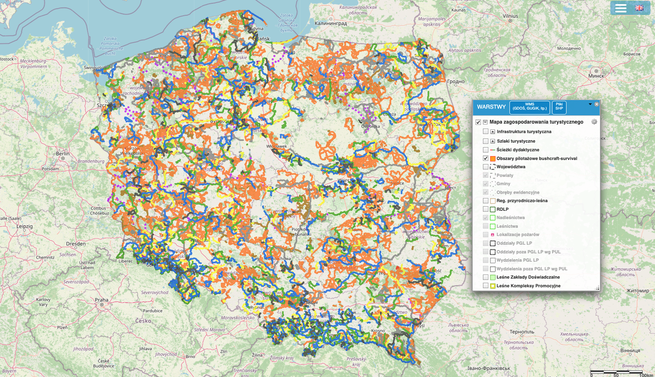
Task: Expand the Szlaki turystyczne group
Action: tap(493, 141)
